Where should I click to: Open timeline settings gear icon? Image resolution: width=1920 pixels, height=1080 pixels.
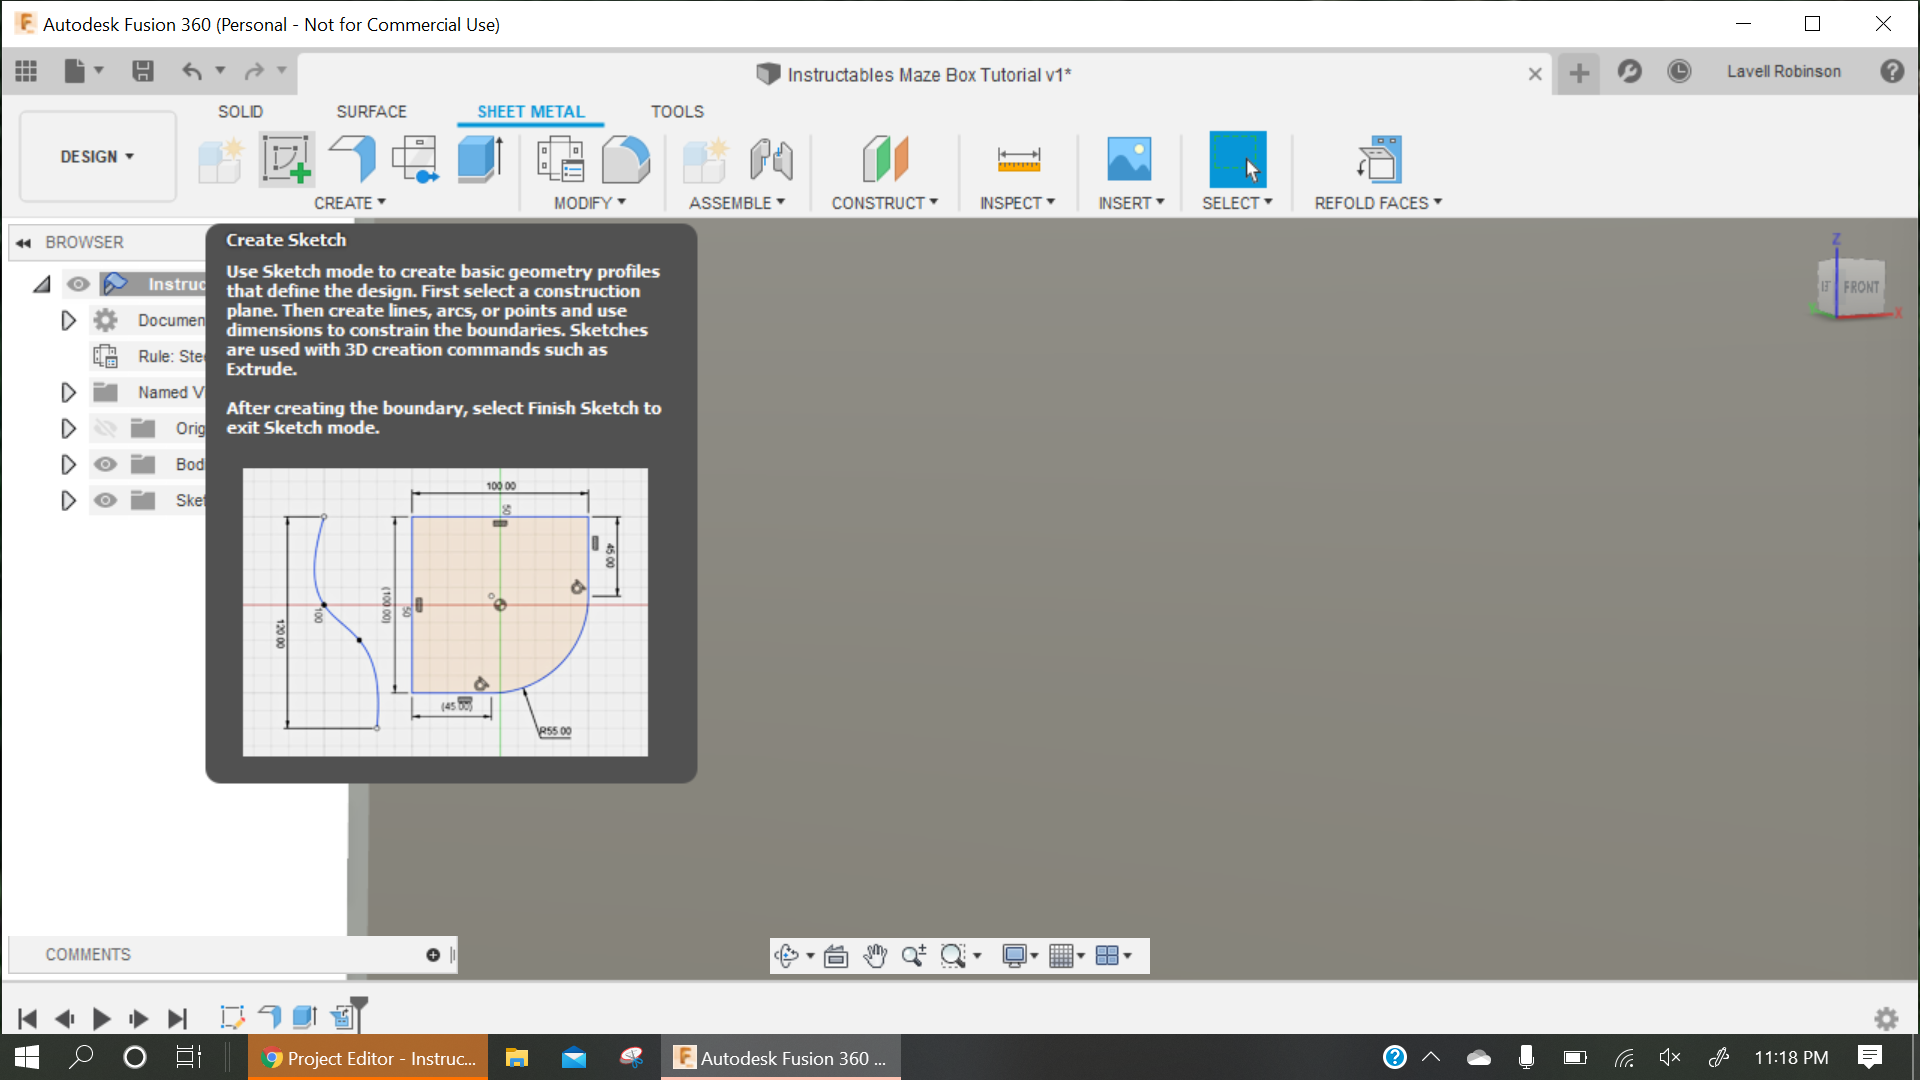tap(1886, 1018)
